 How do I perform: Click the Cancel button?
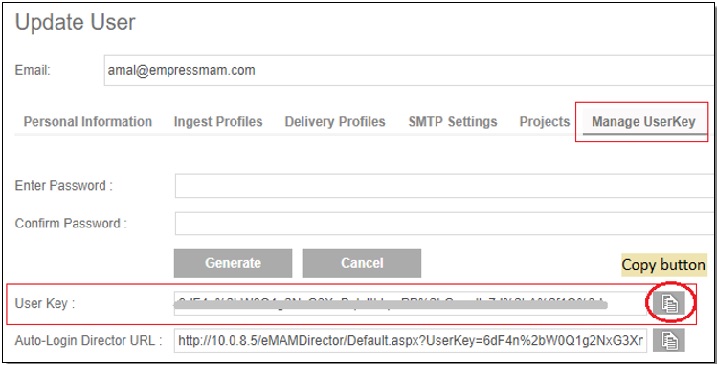point(362,263)
